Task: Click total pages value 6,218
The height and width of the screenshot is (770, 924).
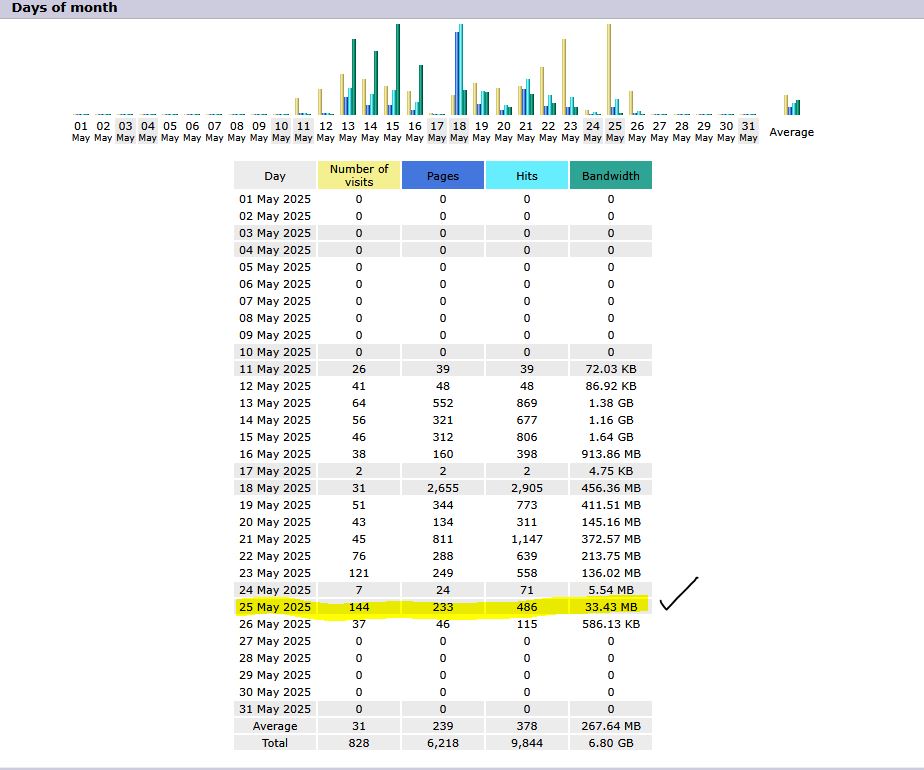Action: pyautogui.click(x=443, y=743)
